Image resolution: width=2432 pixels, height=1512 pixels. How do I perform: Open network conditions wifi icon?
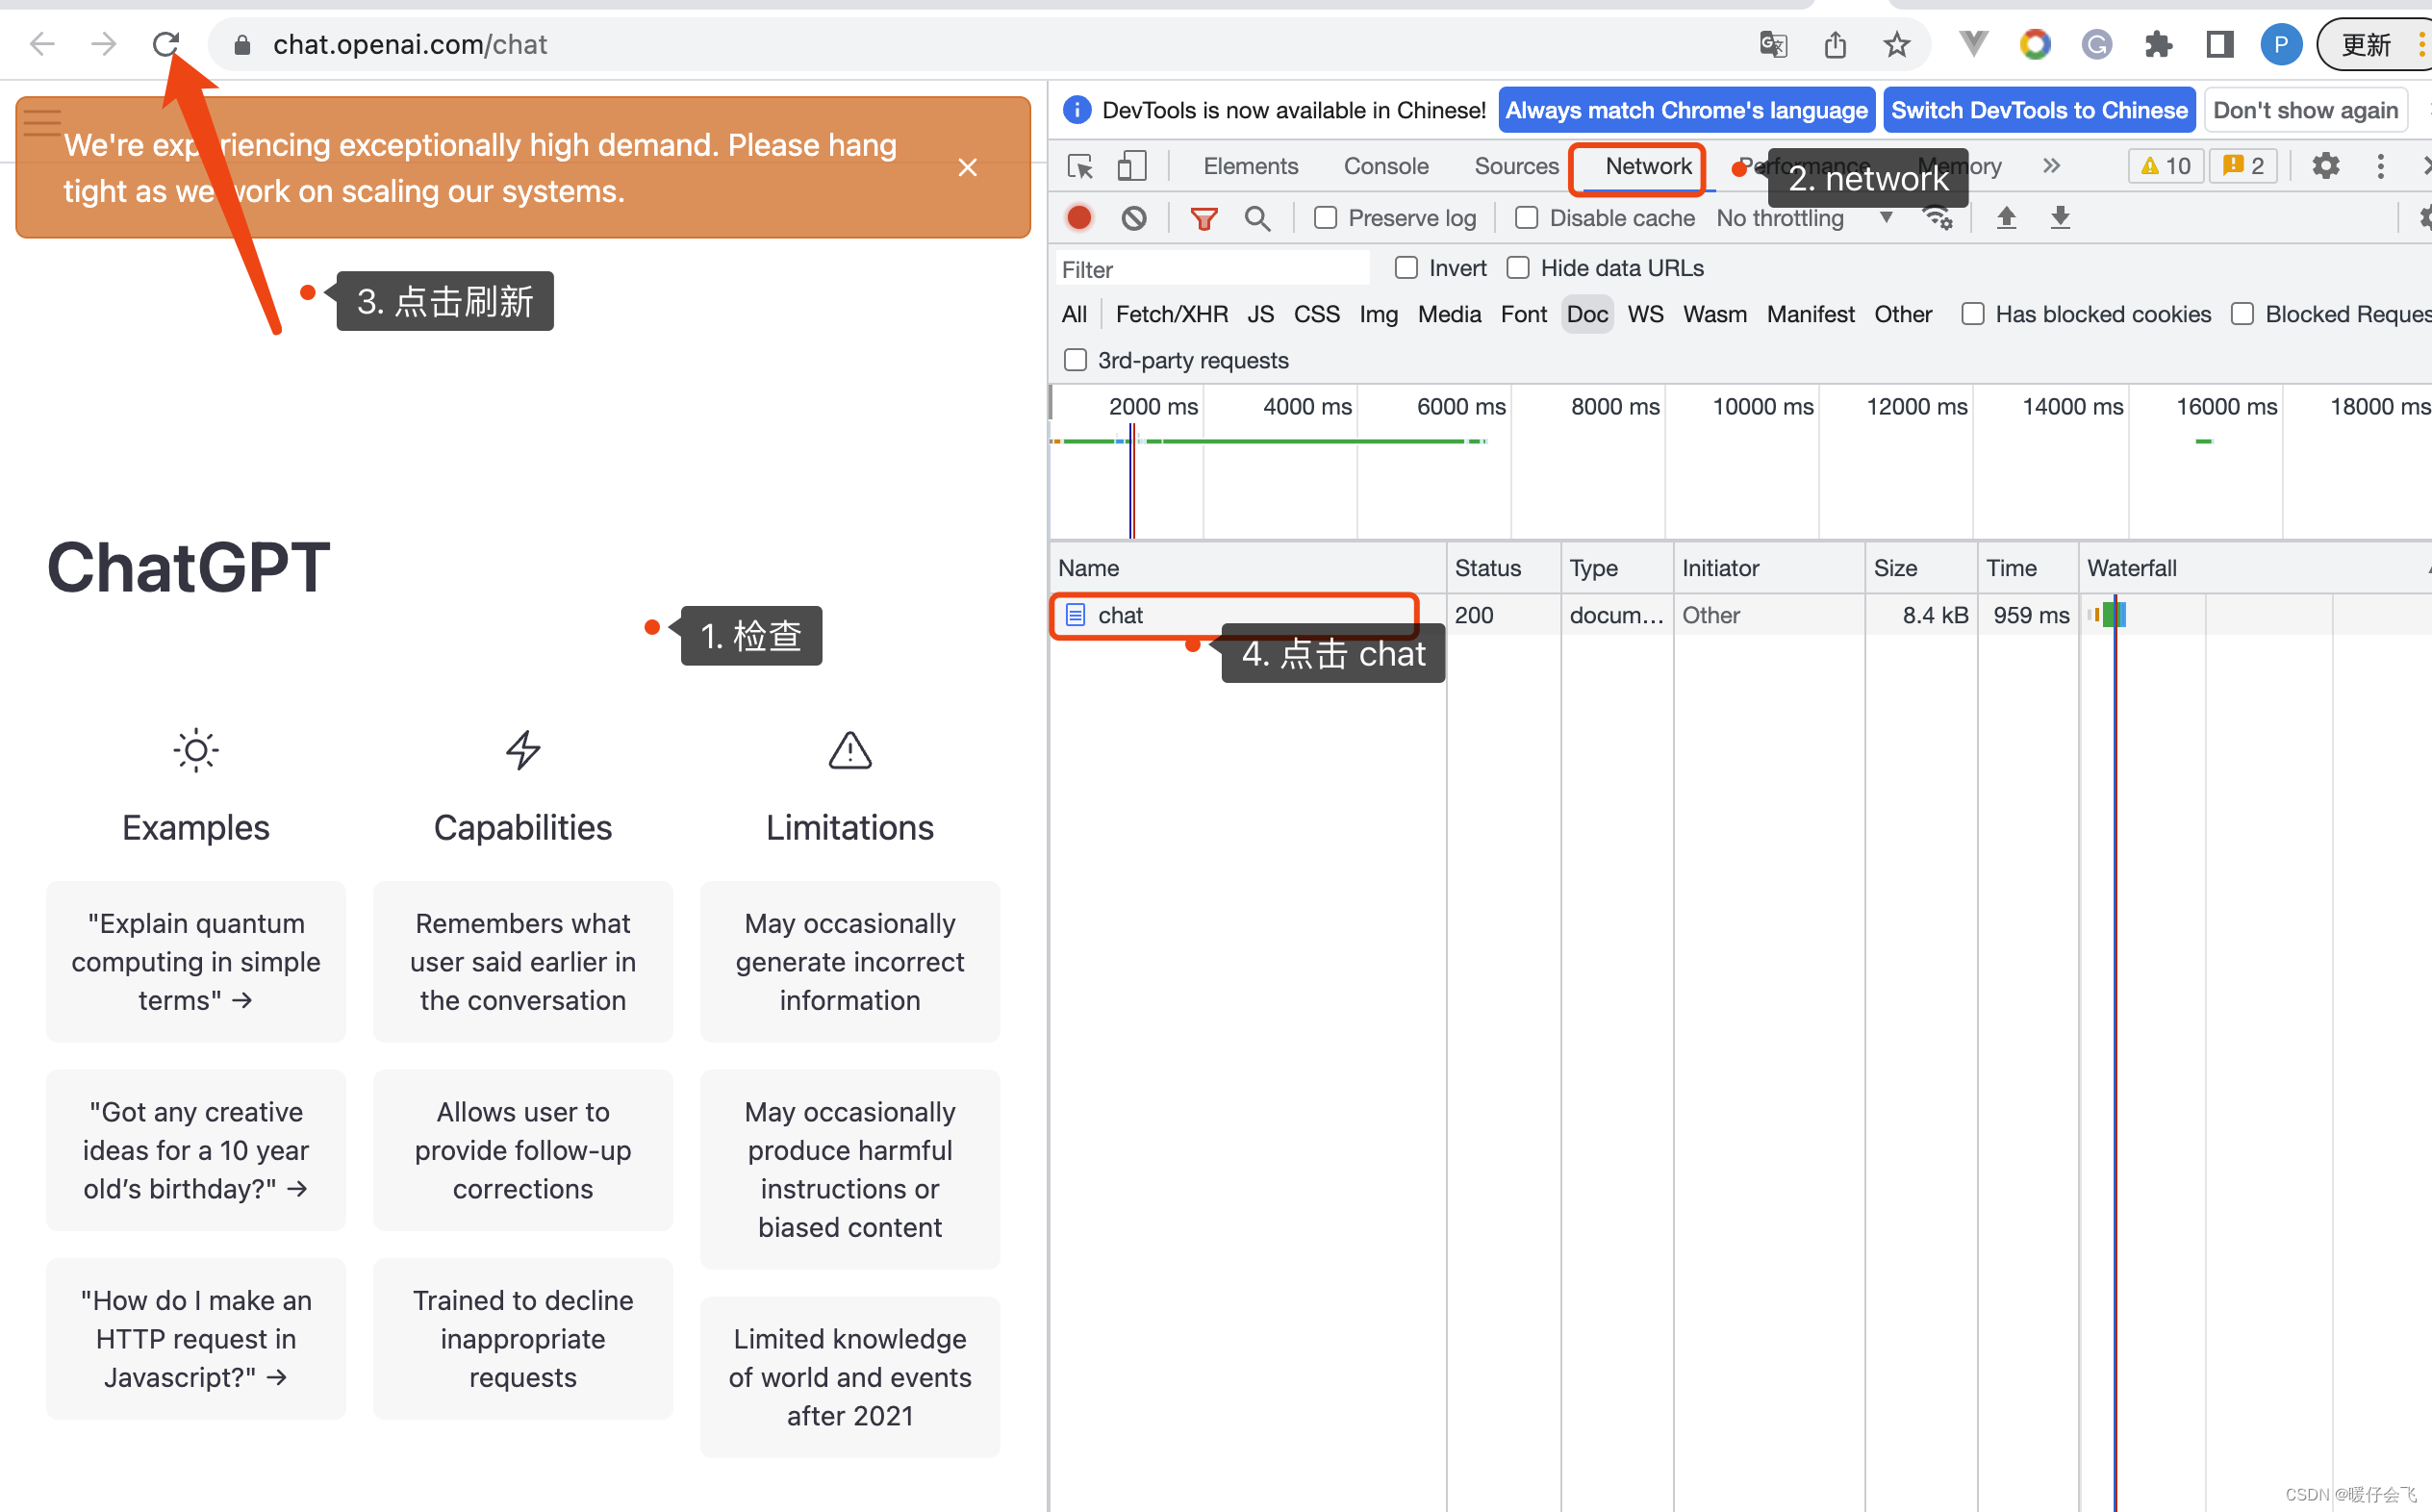click(1938, 218)
